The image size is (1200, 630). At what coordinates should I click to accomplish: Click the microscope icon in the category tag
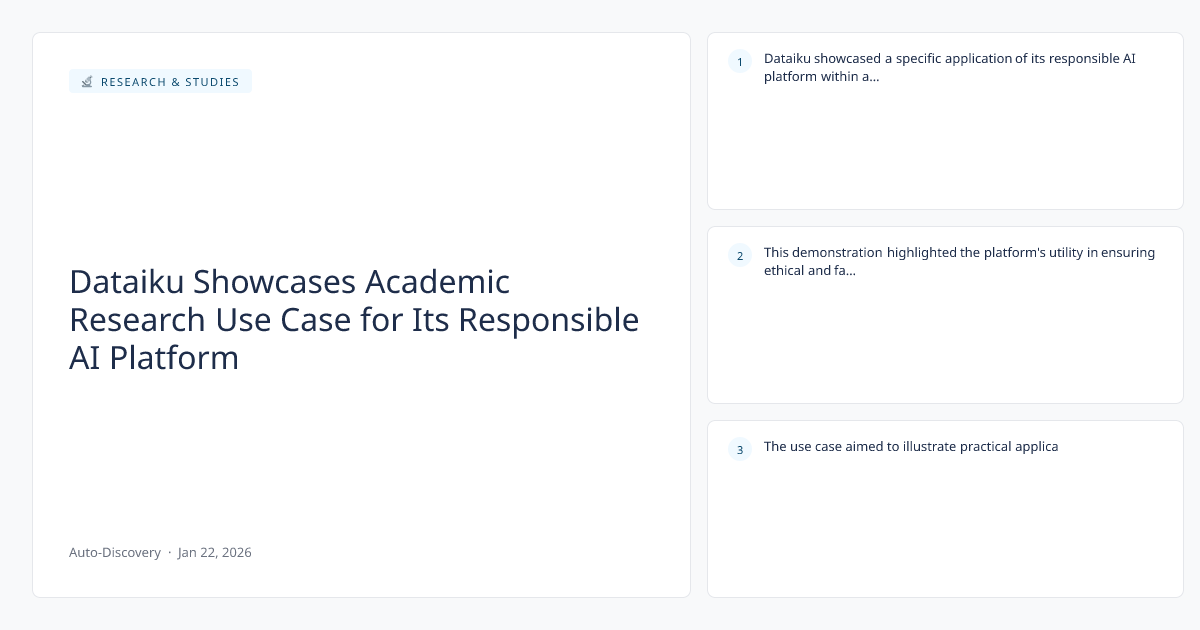point(87,82)
